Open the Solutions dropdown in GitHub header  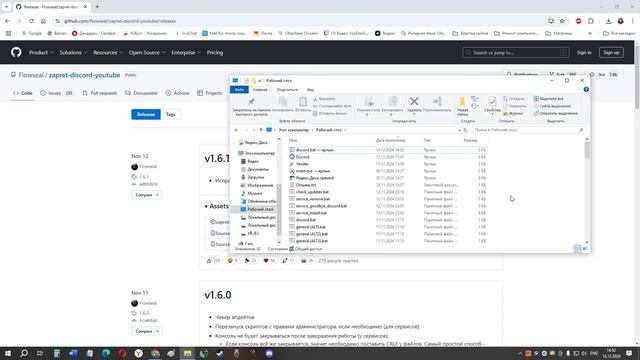[x=73, y=52]
